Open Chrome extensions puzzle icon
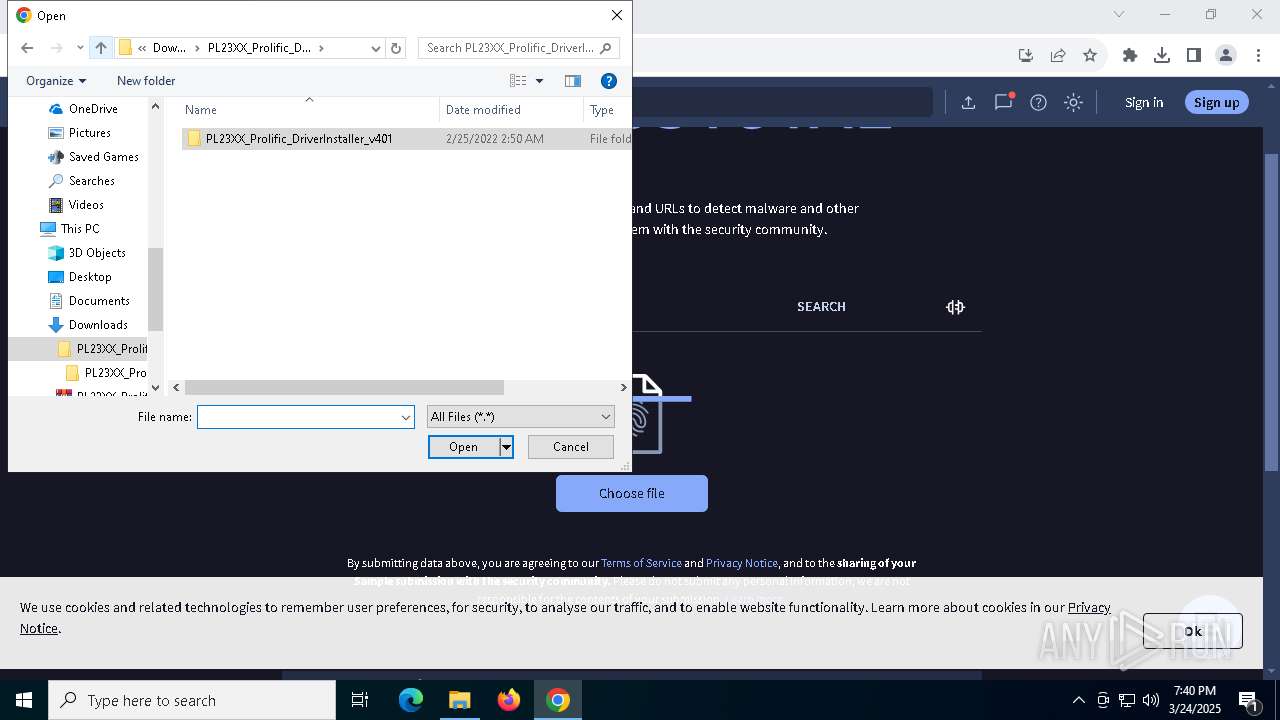Screen dimensions: 1280x720 click(x=1130, y=55)
